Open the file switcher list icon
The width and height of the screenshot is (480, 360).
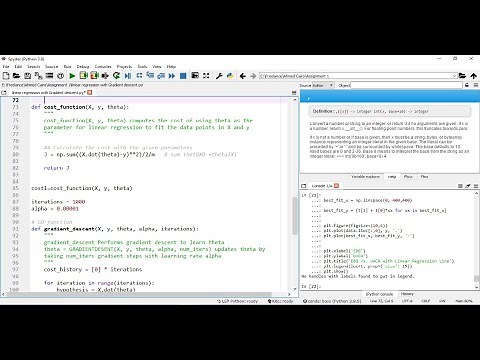[x=49, y=76]
